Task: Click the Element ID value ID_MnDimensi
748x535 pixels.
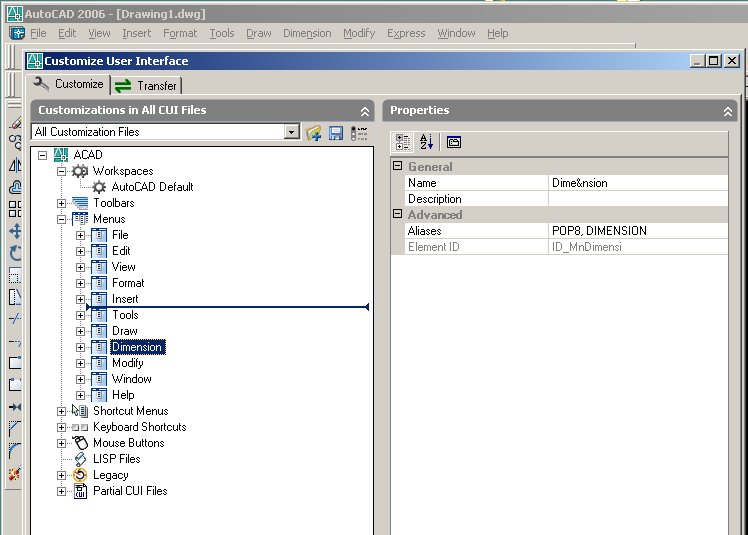Action: tap(638, 247)
